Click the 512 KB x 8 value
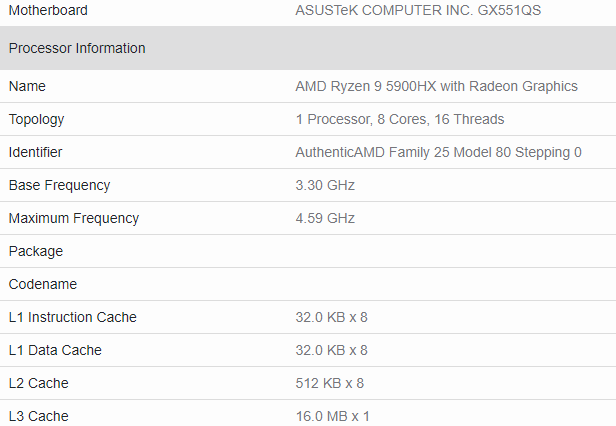The height and width of the screenshot is (426, 616). tap(330, 383)
